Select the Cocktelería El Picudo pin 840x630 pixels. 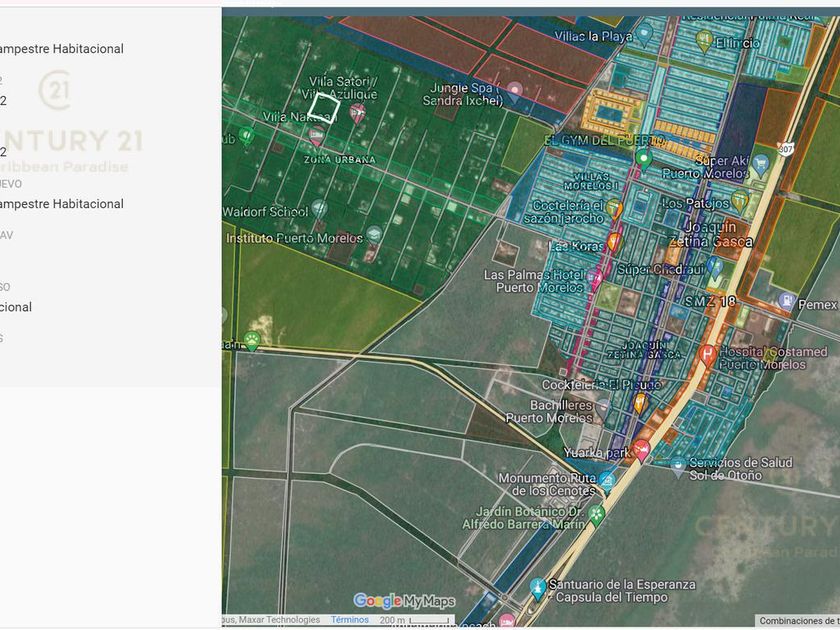640,403
